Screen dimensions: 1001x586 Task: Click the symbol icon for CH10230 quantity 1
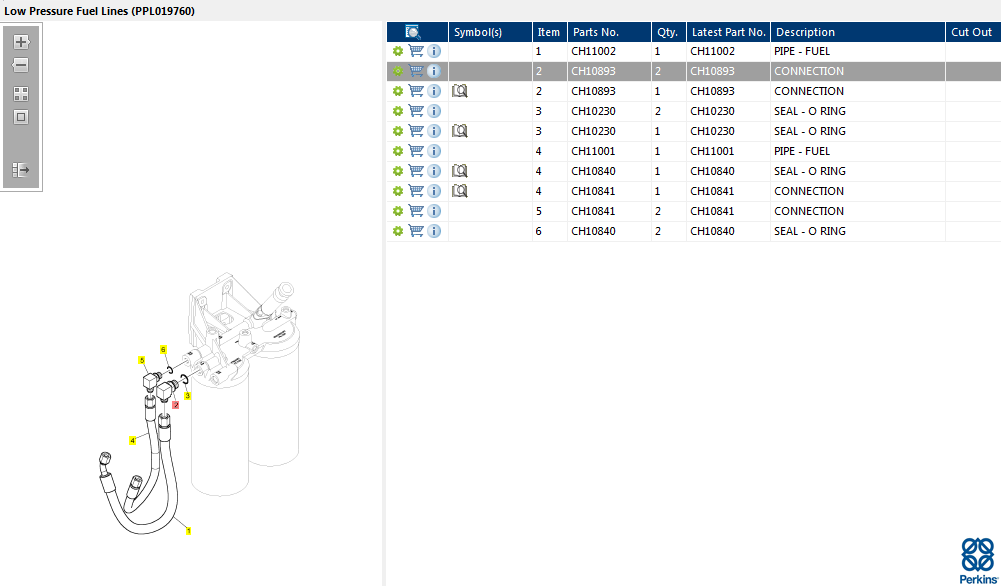click(460, 131)
